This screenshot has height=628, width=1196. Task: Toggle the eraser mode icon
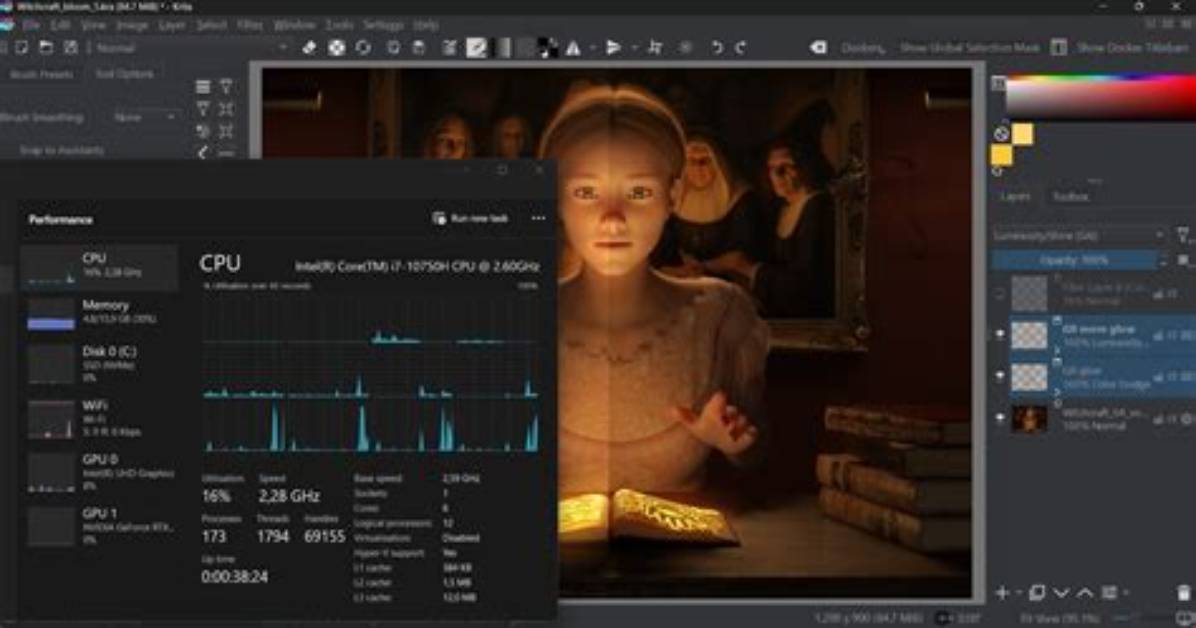pos(309,48)
